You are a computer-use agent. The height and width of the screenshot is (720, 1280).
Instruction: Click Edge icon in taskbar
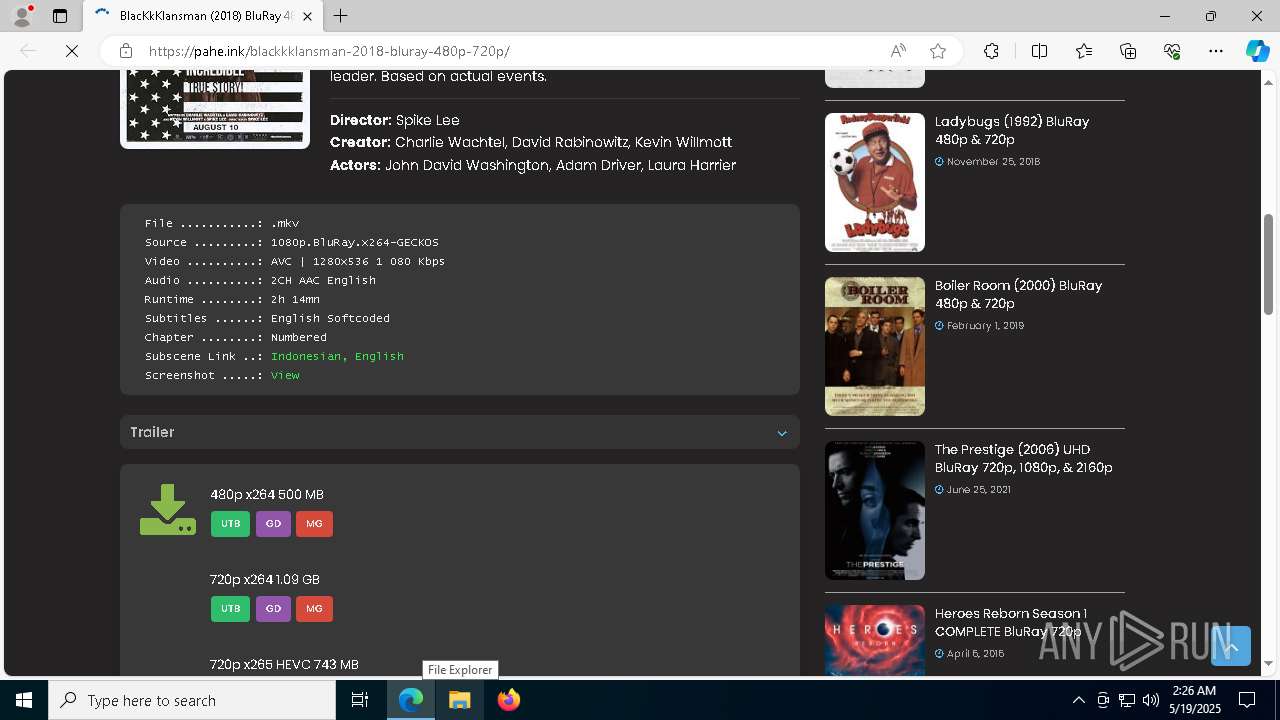(411, 700)
